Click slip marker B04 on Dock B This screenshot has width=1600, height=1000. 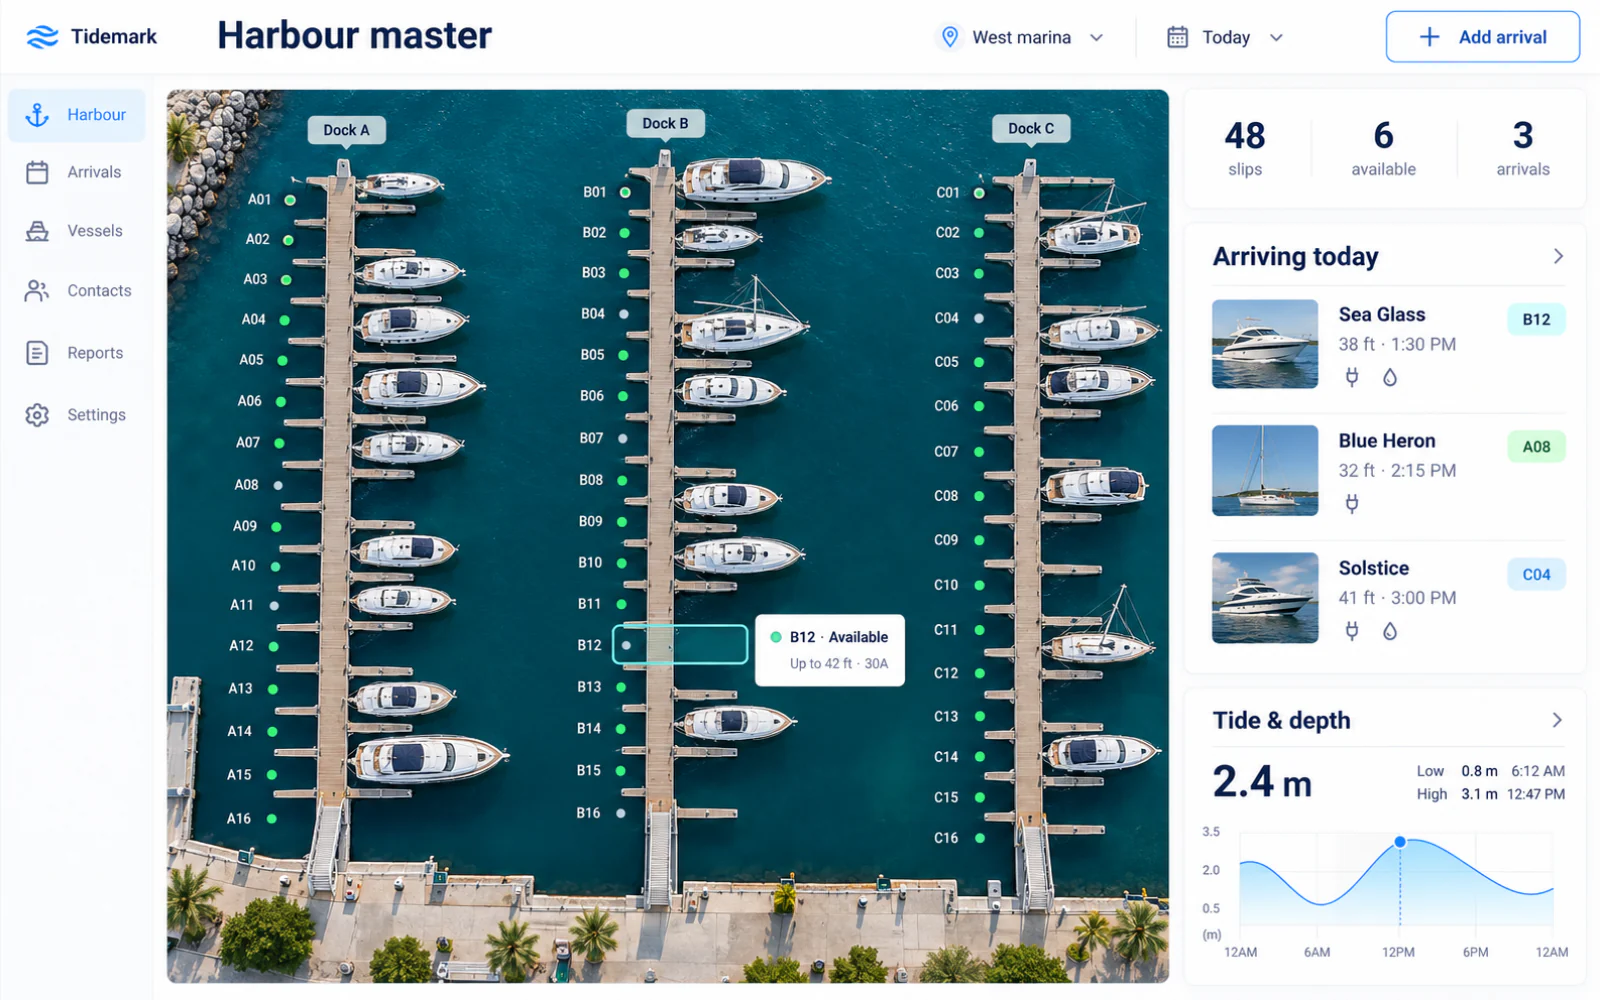point(624,314)
